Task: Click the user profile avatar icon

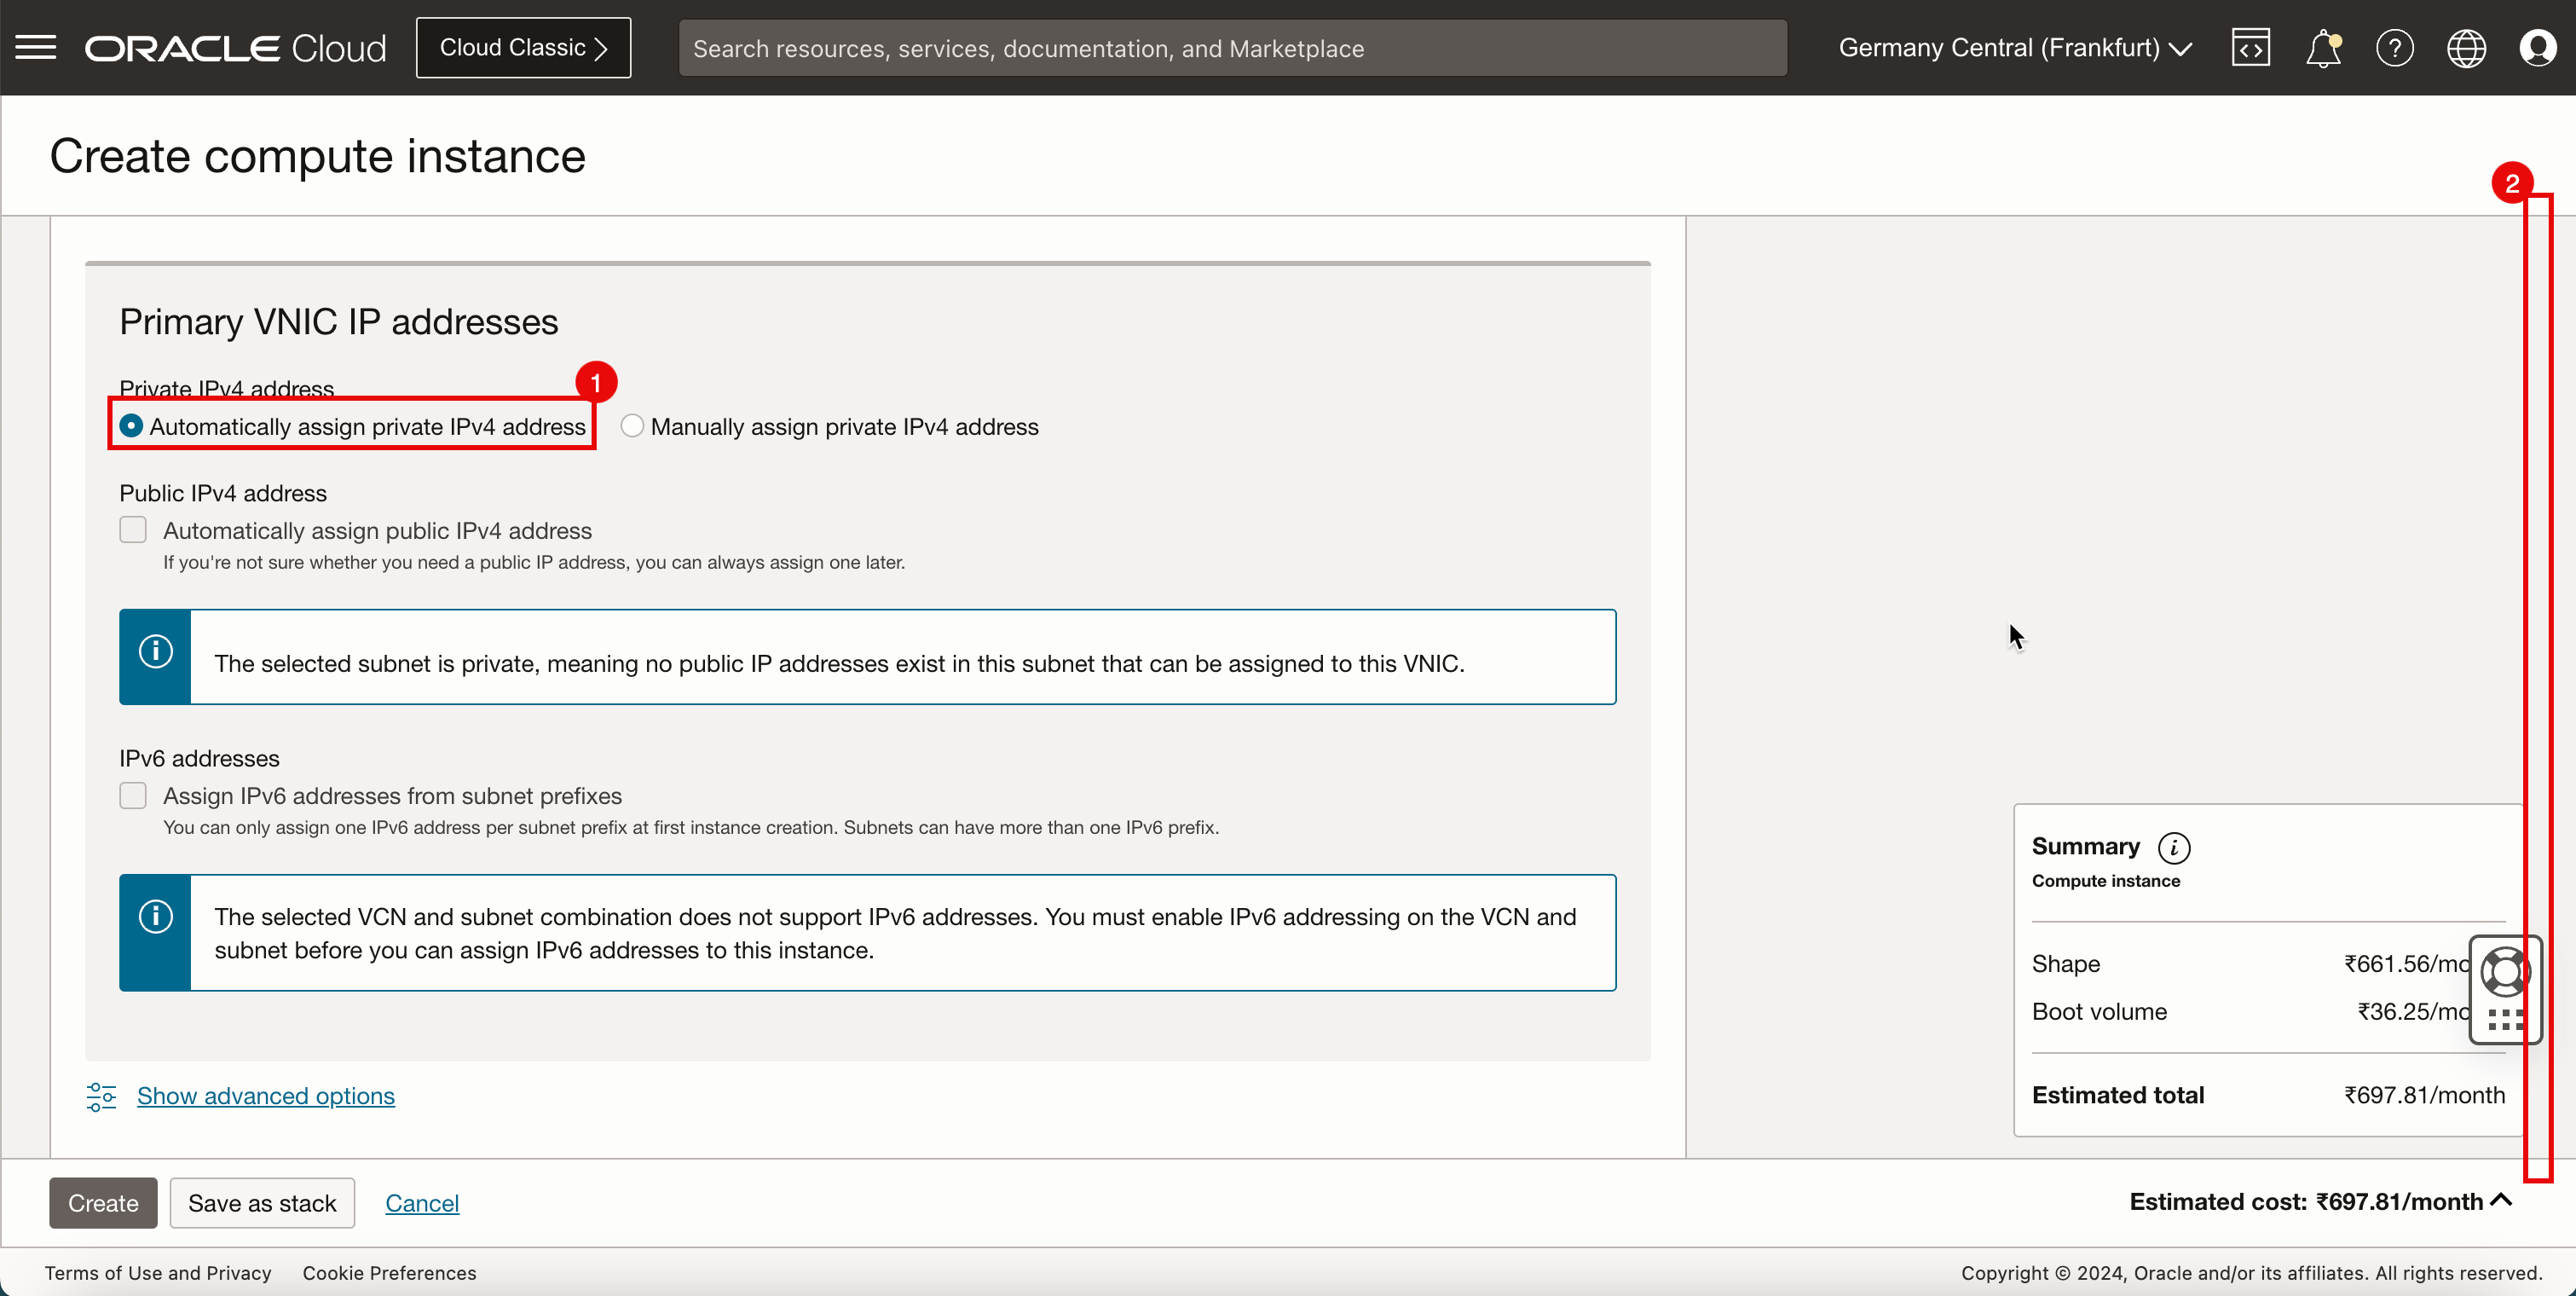Action: point(2538,46)
